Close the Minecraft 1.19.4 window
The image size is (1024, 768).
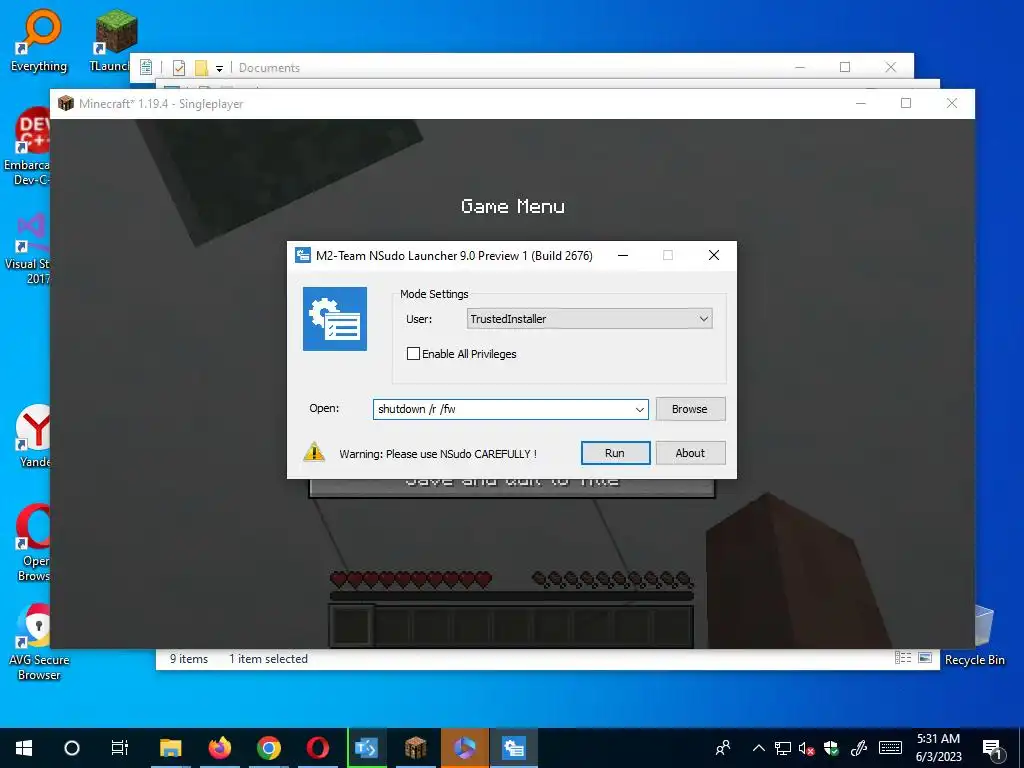pyautogui.click(x=952, y=103)
